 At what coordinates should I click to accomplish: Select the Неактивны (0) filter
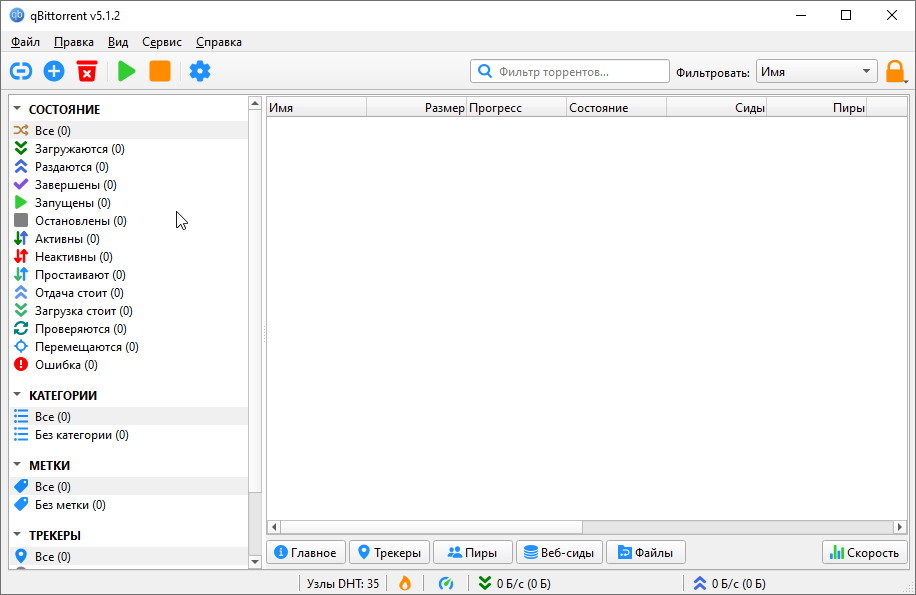(x=129, y=257)
